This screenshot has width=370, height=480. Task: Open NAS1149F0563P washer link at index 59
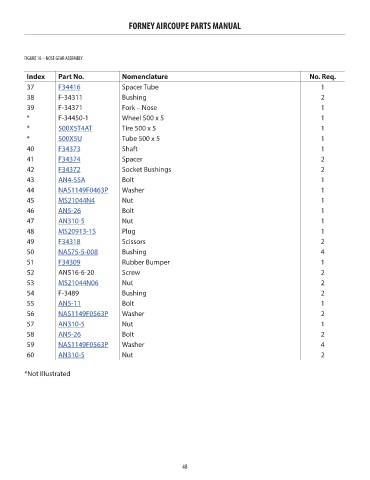(83, 345)
